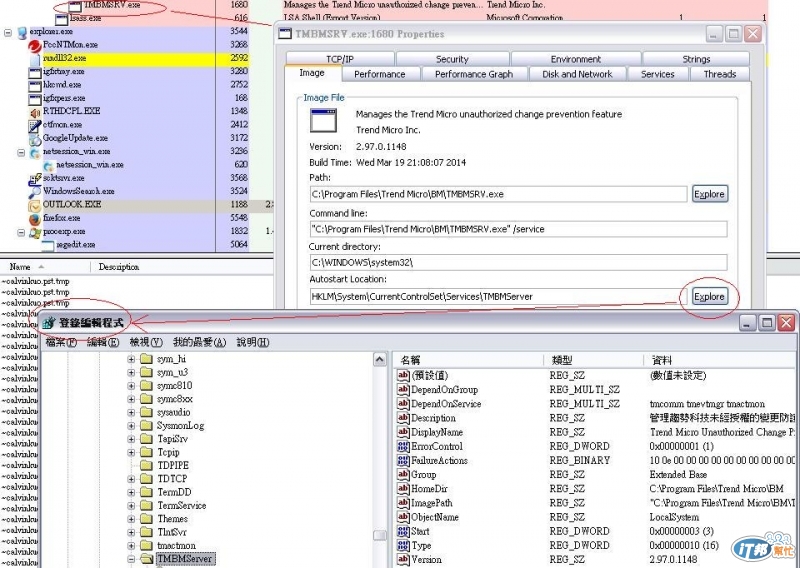Click the FailureActions binary value icon

pyautogui.click(x=403, y=461)
